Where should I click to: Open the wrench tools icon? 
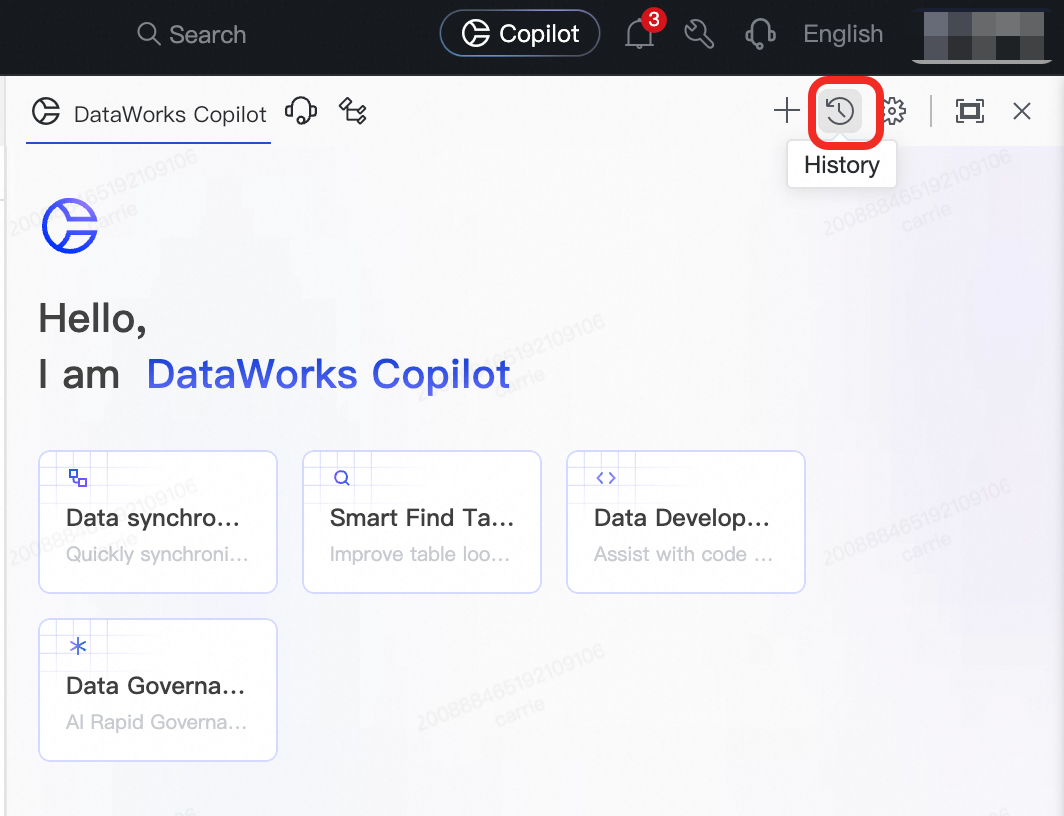point(699,34)
